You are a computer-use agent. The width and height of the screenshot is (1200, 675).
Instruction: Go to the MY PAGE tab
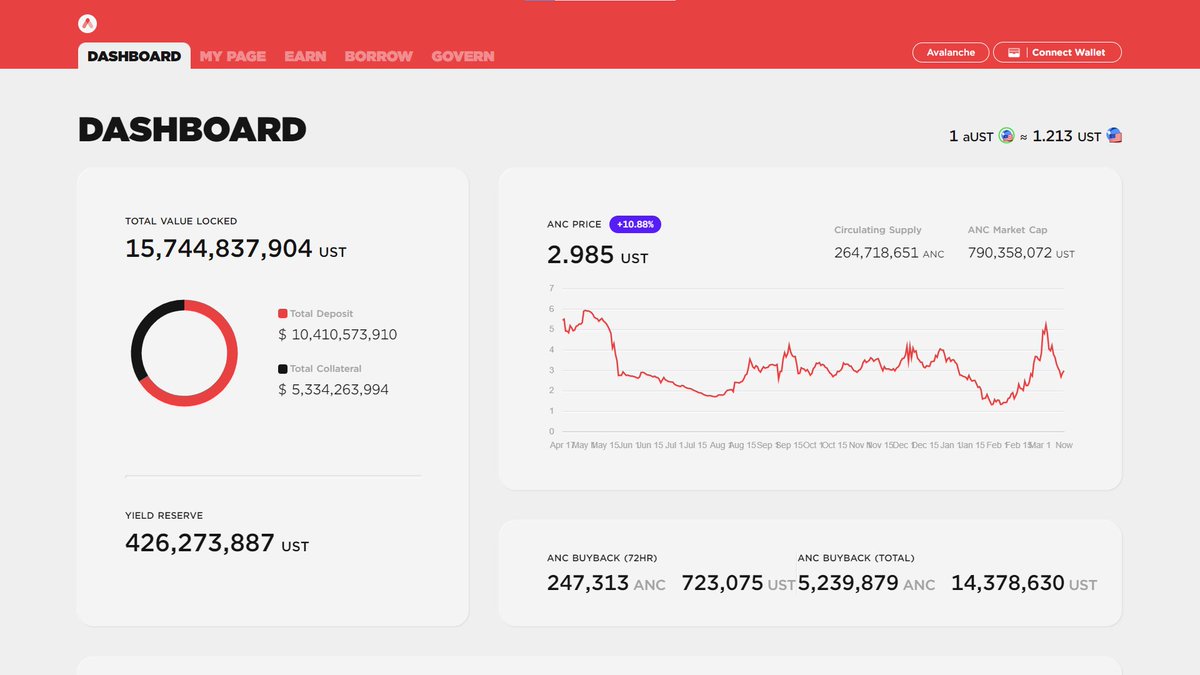(x=233, y=56)
